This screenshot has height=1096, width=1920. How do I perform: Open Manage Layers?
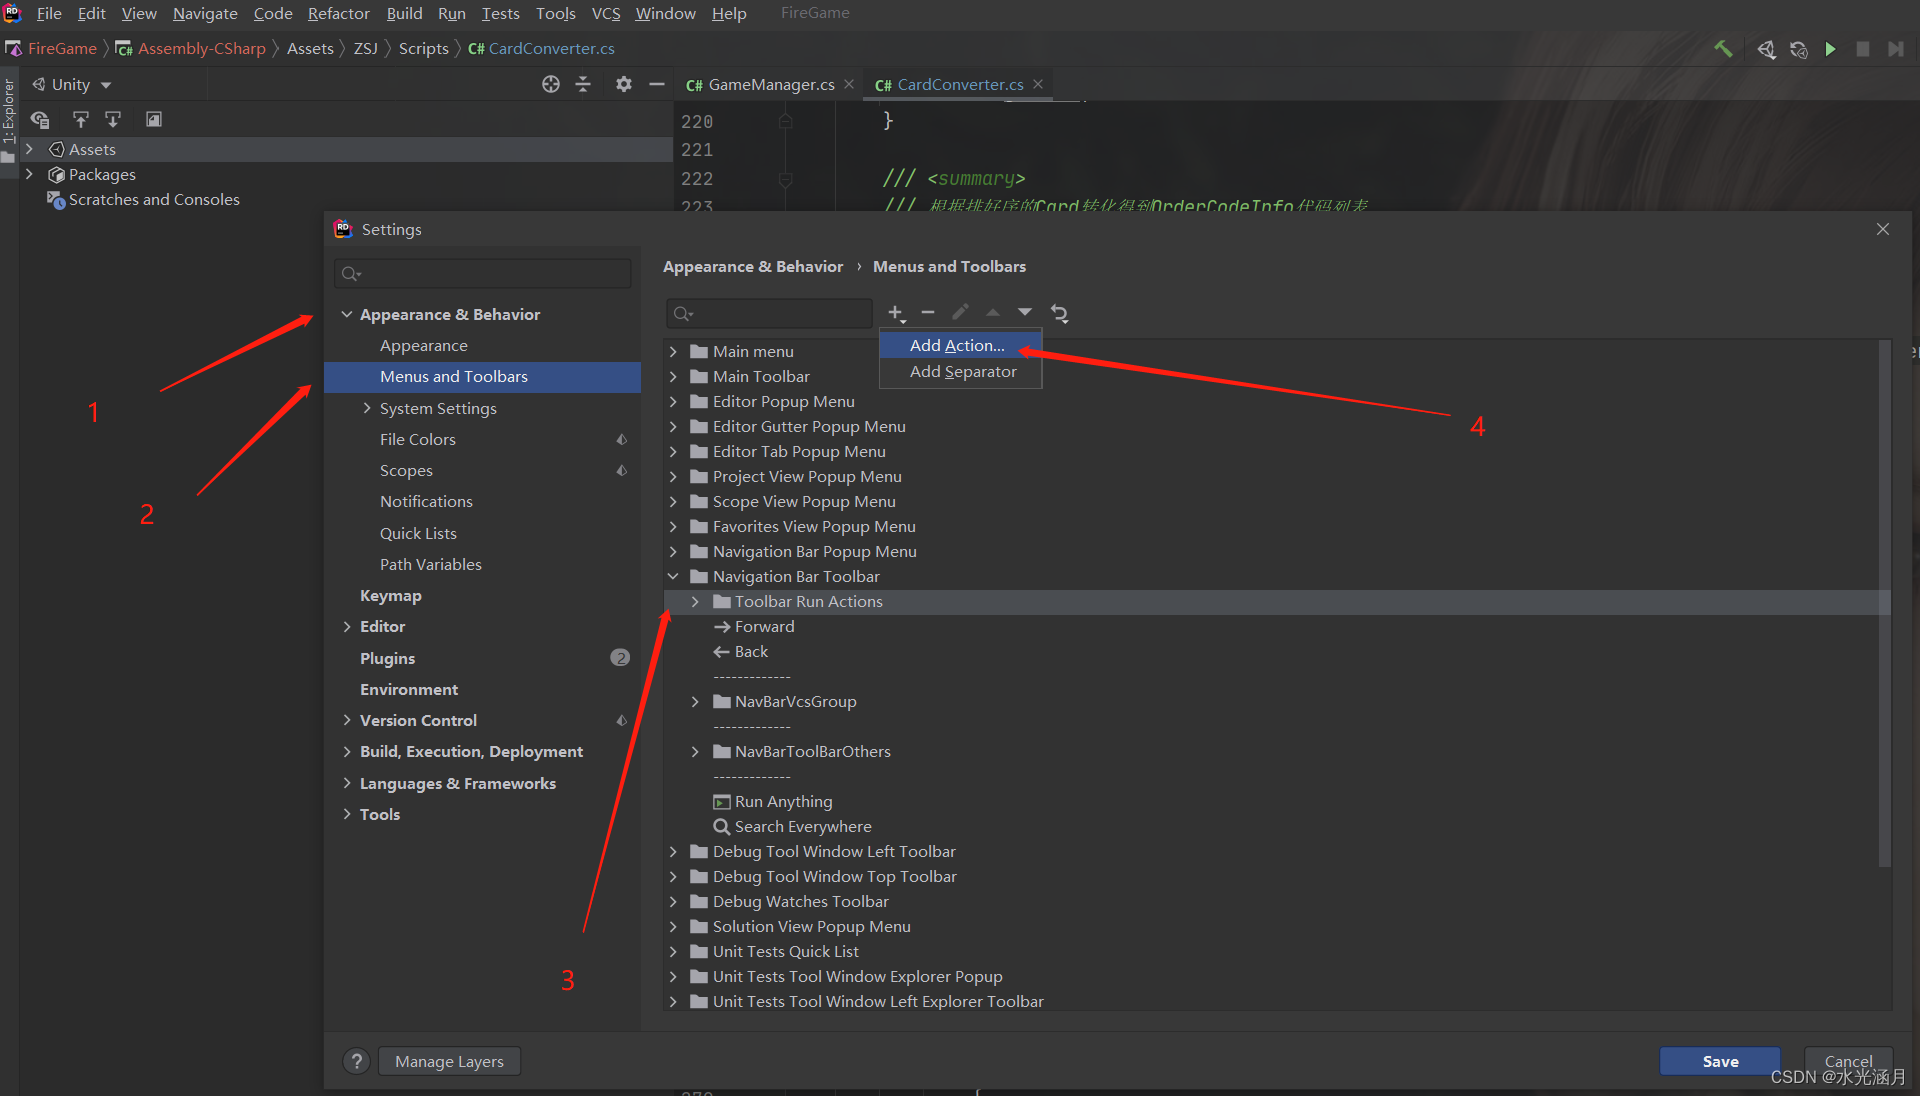click(x=449, y=1061)
